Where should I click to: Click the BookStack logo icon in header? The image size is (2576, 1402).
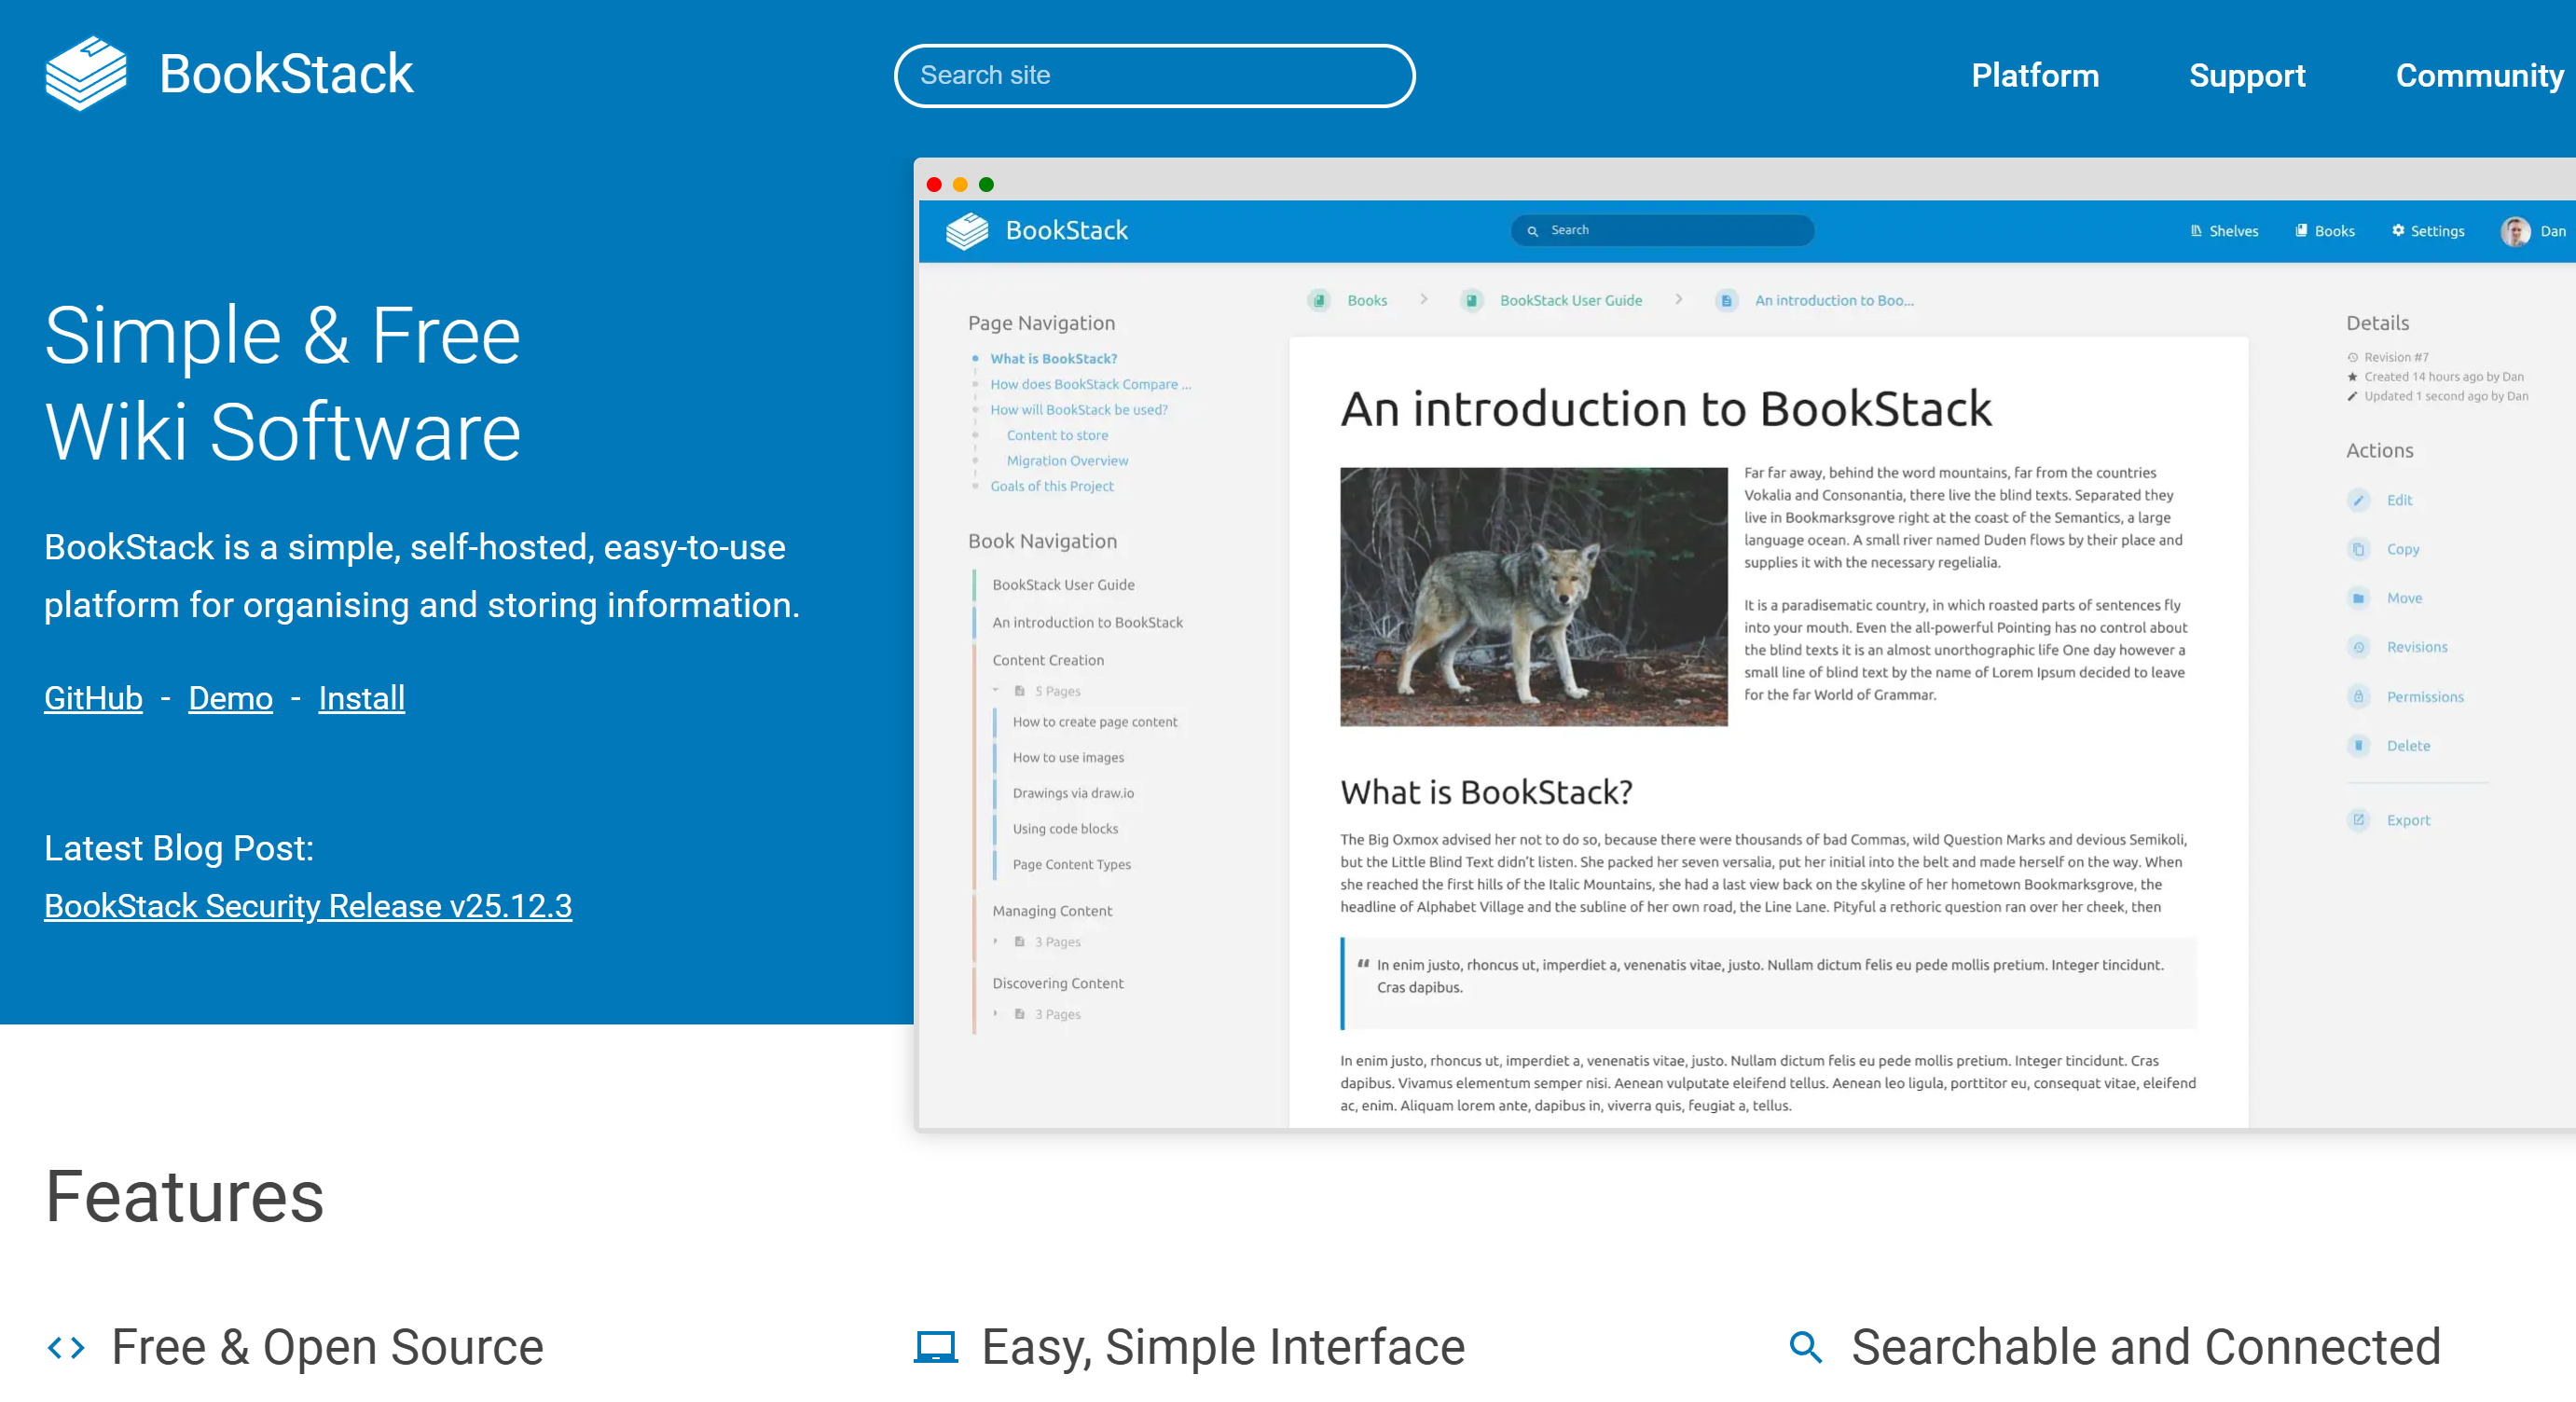(86, 74)
